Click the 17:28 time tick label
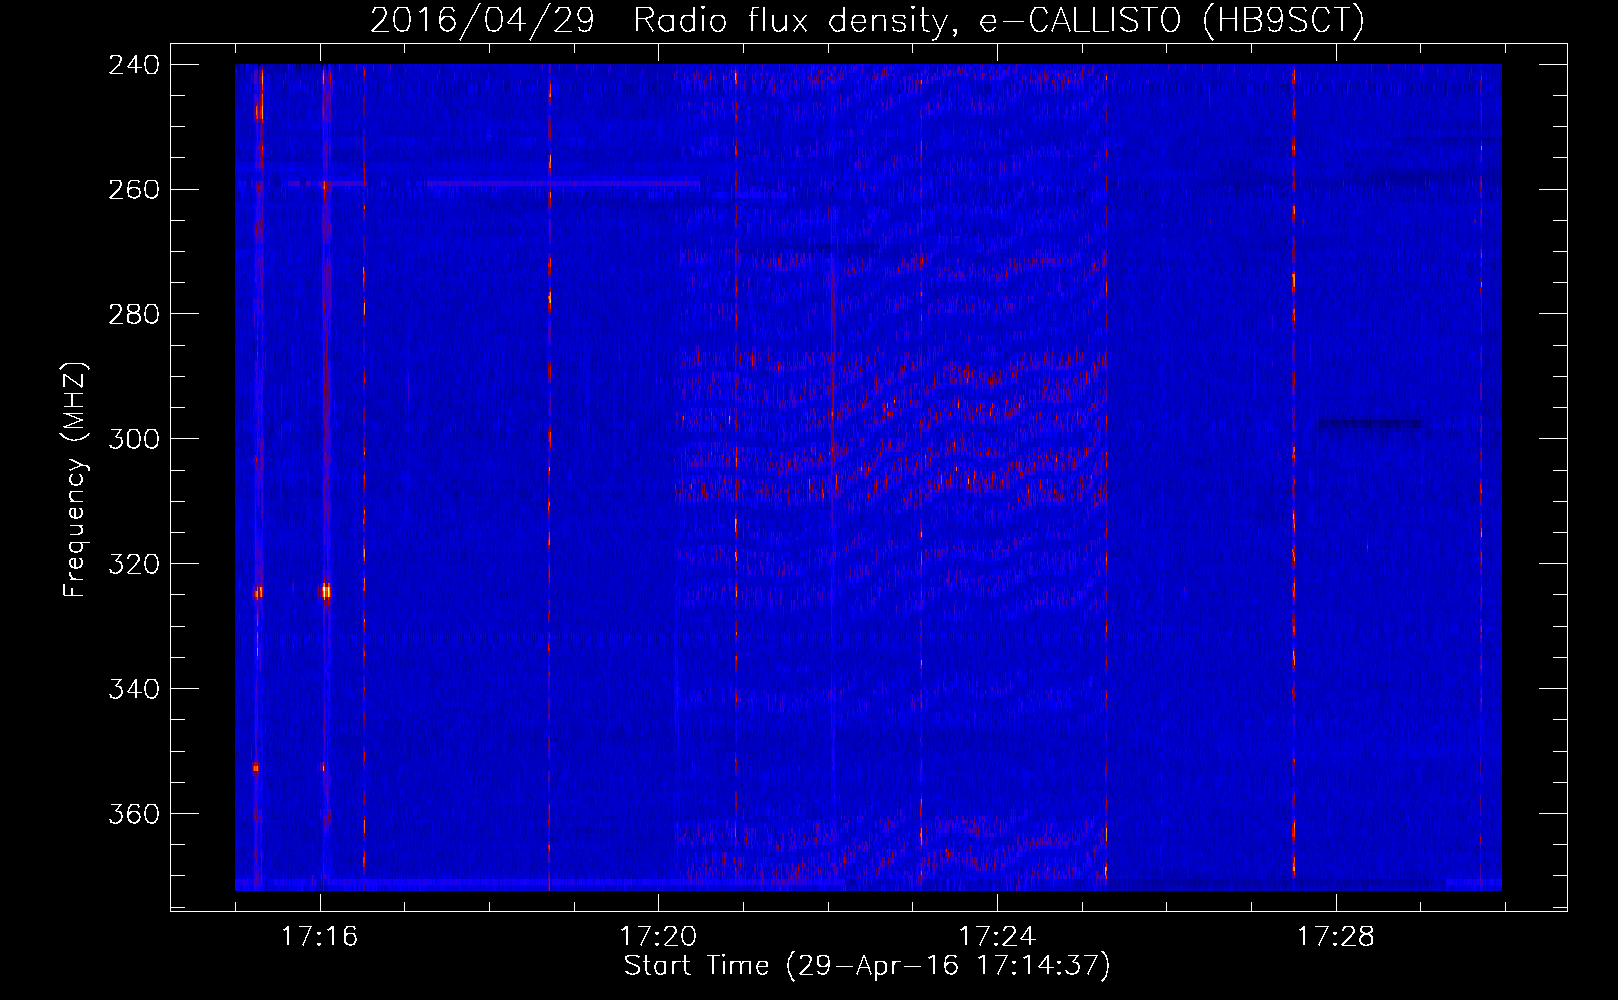The image size is (1618, 1000). 1336,937
